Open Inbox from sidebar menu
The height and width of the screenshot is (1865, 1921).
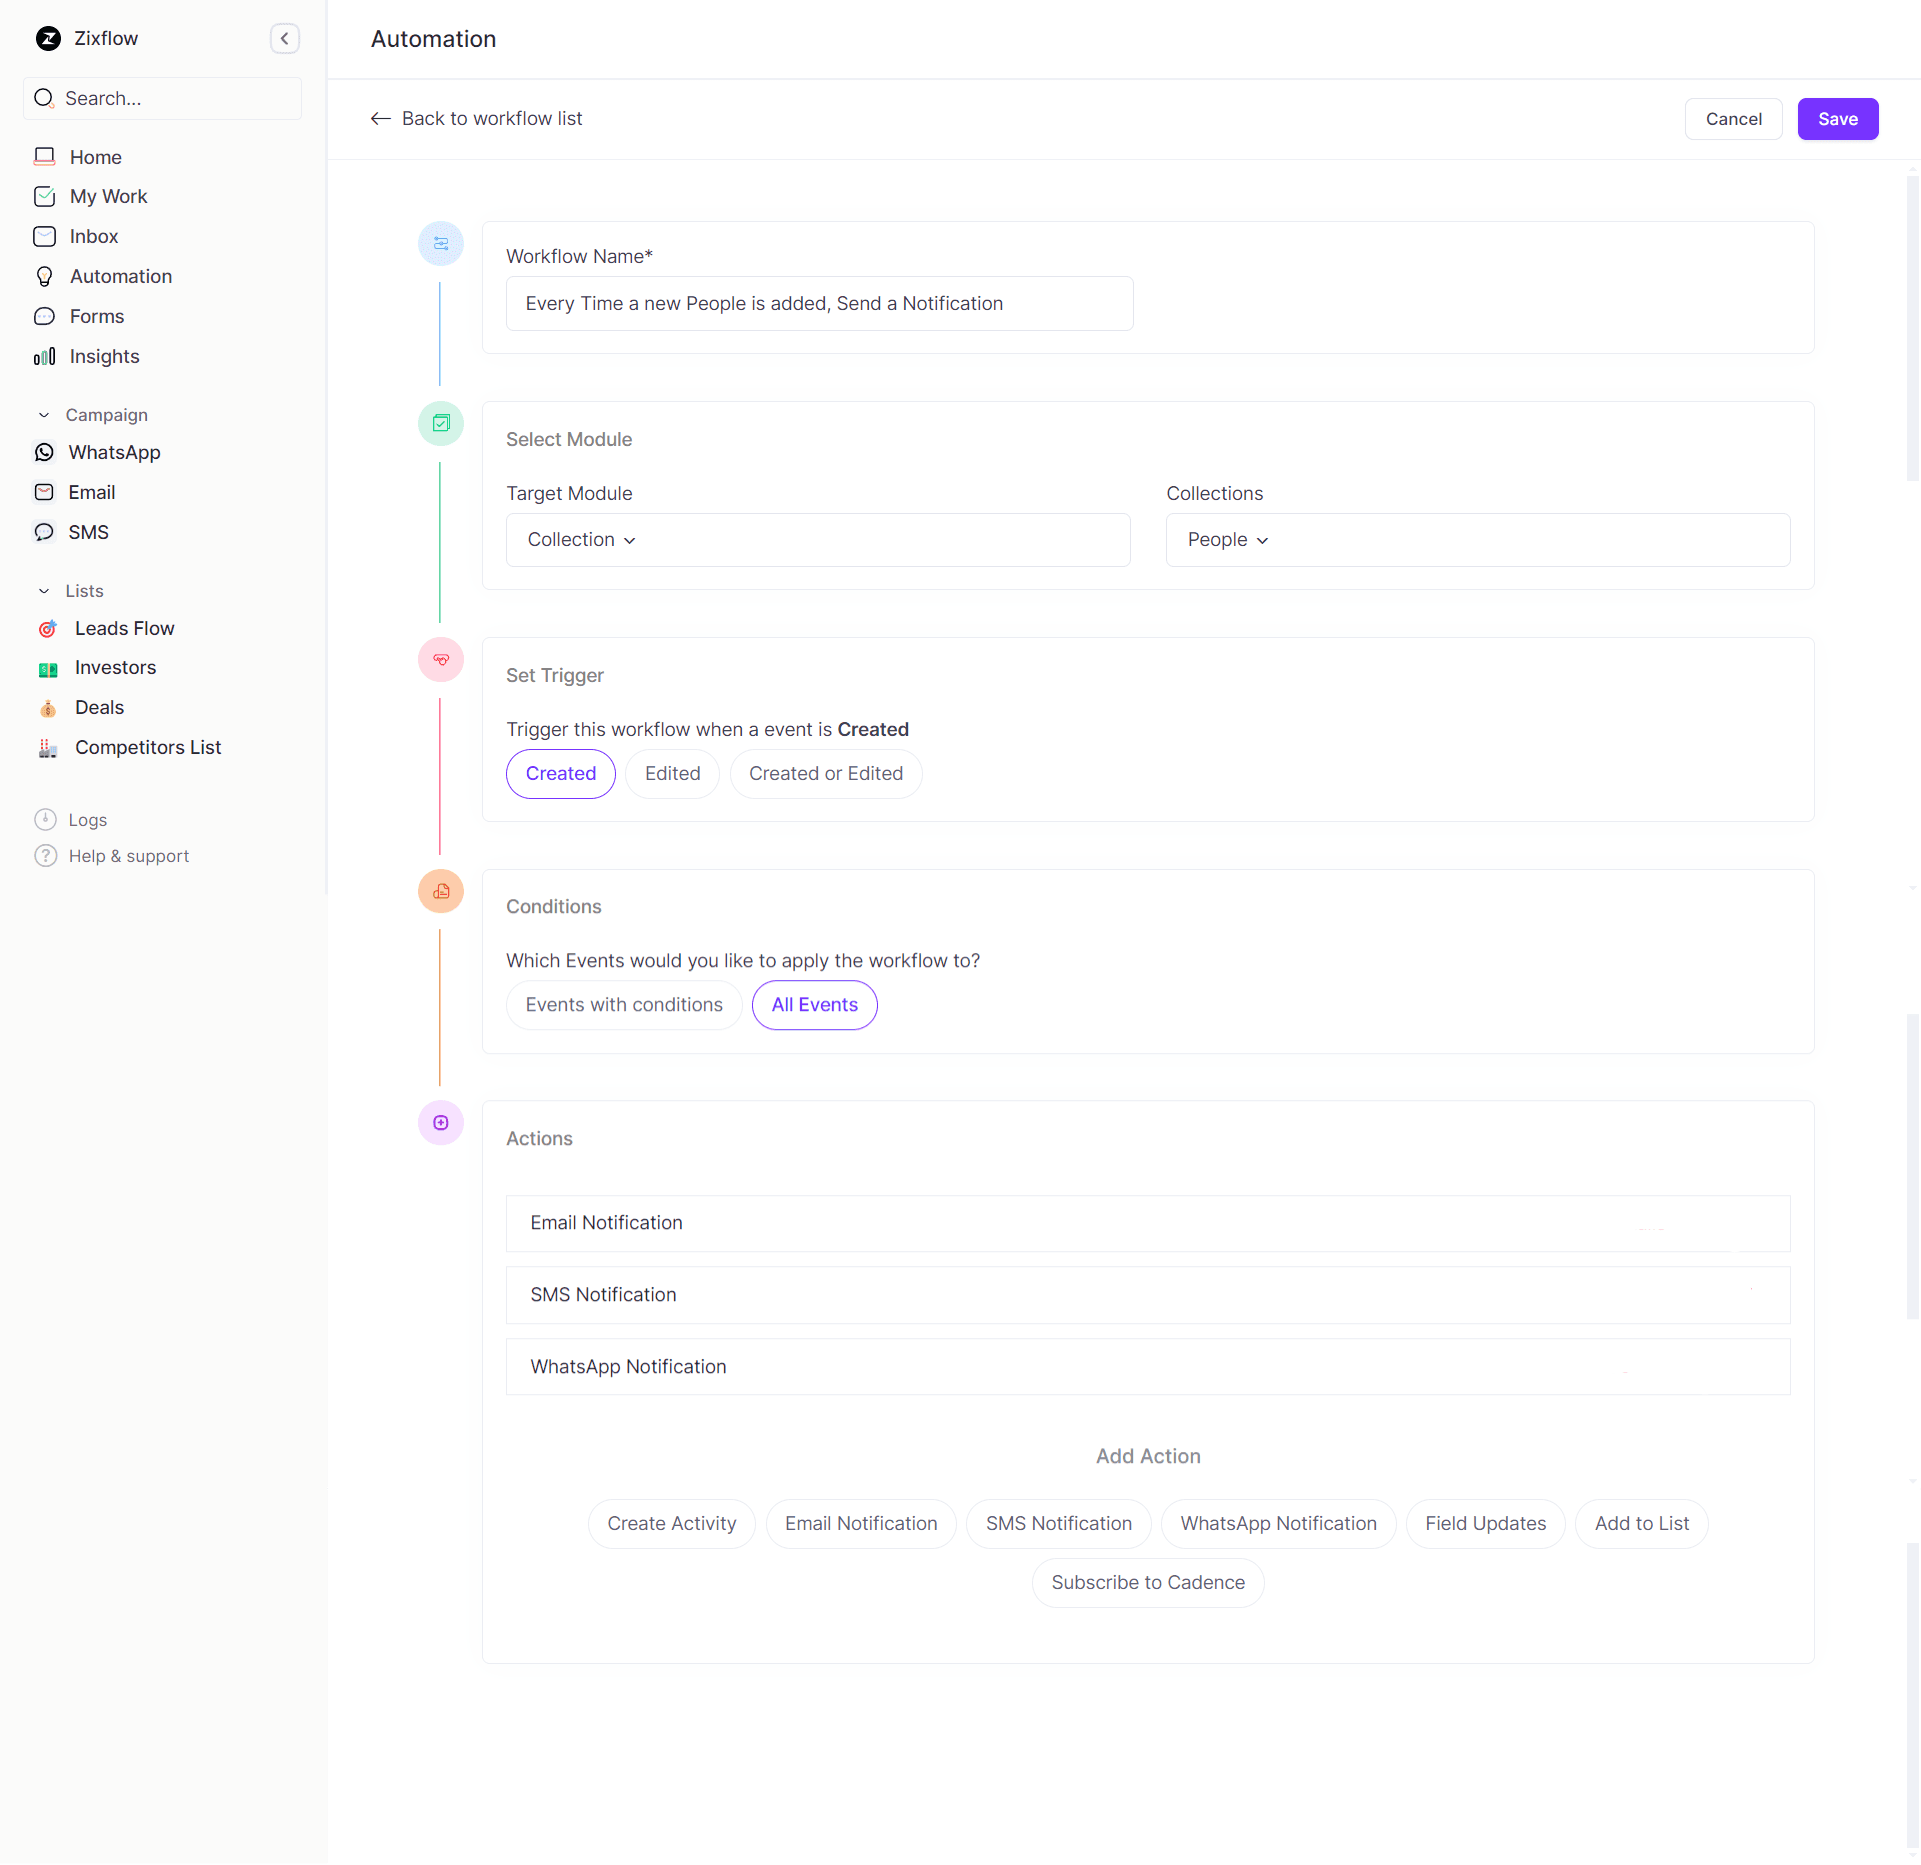(93, 237)
